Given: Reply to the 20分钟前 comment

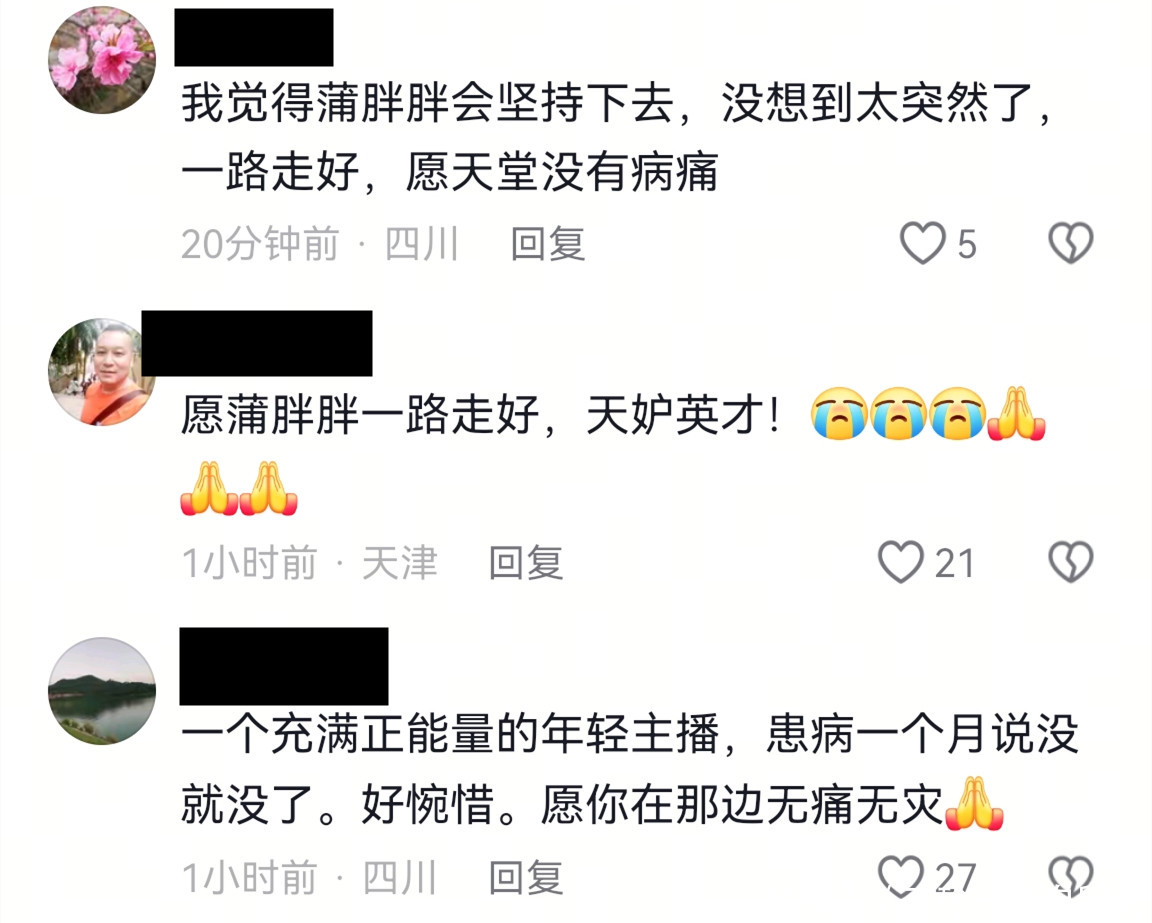Looking at the screenshot, I should (548, 244).
